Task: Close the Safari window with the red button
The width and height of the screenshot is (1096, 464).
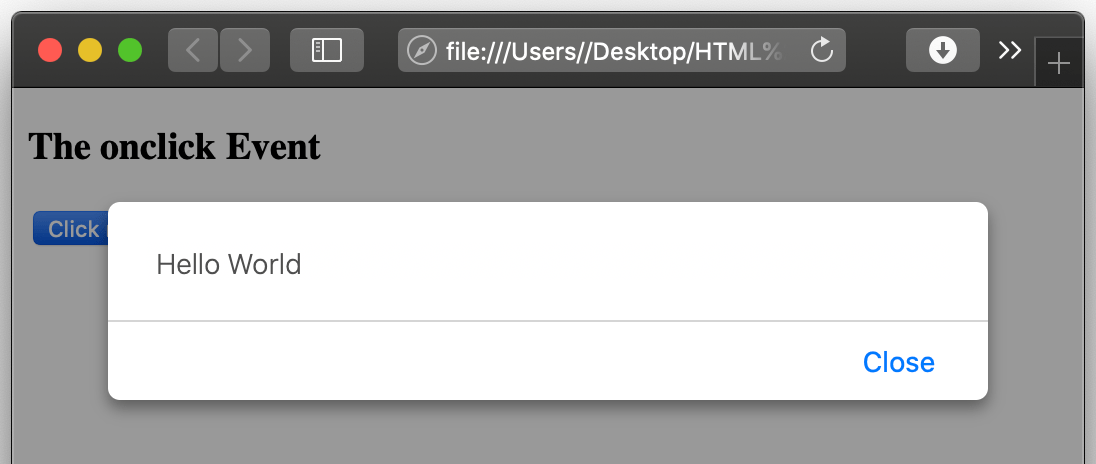Action: coord(50,50)
